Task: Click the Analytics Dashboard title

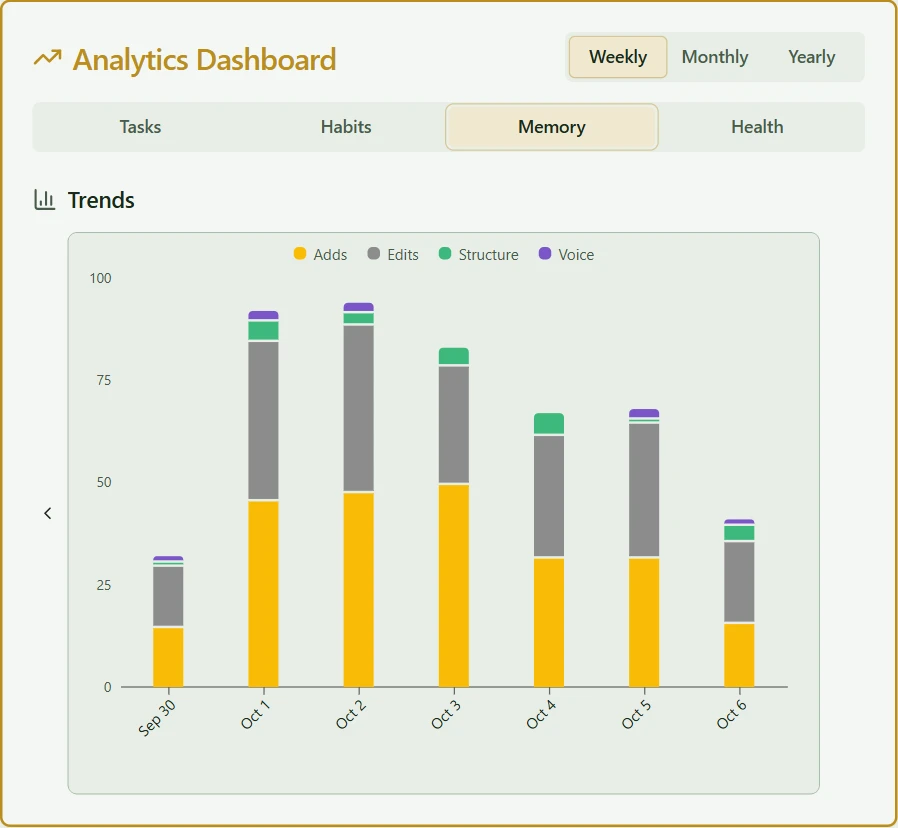Action: [204, 60]
